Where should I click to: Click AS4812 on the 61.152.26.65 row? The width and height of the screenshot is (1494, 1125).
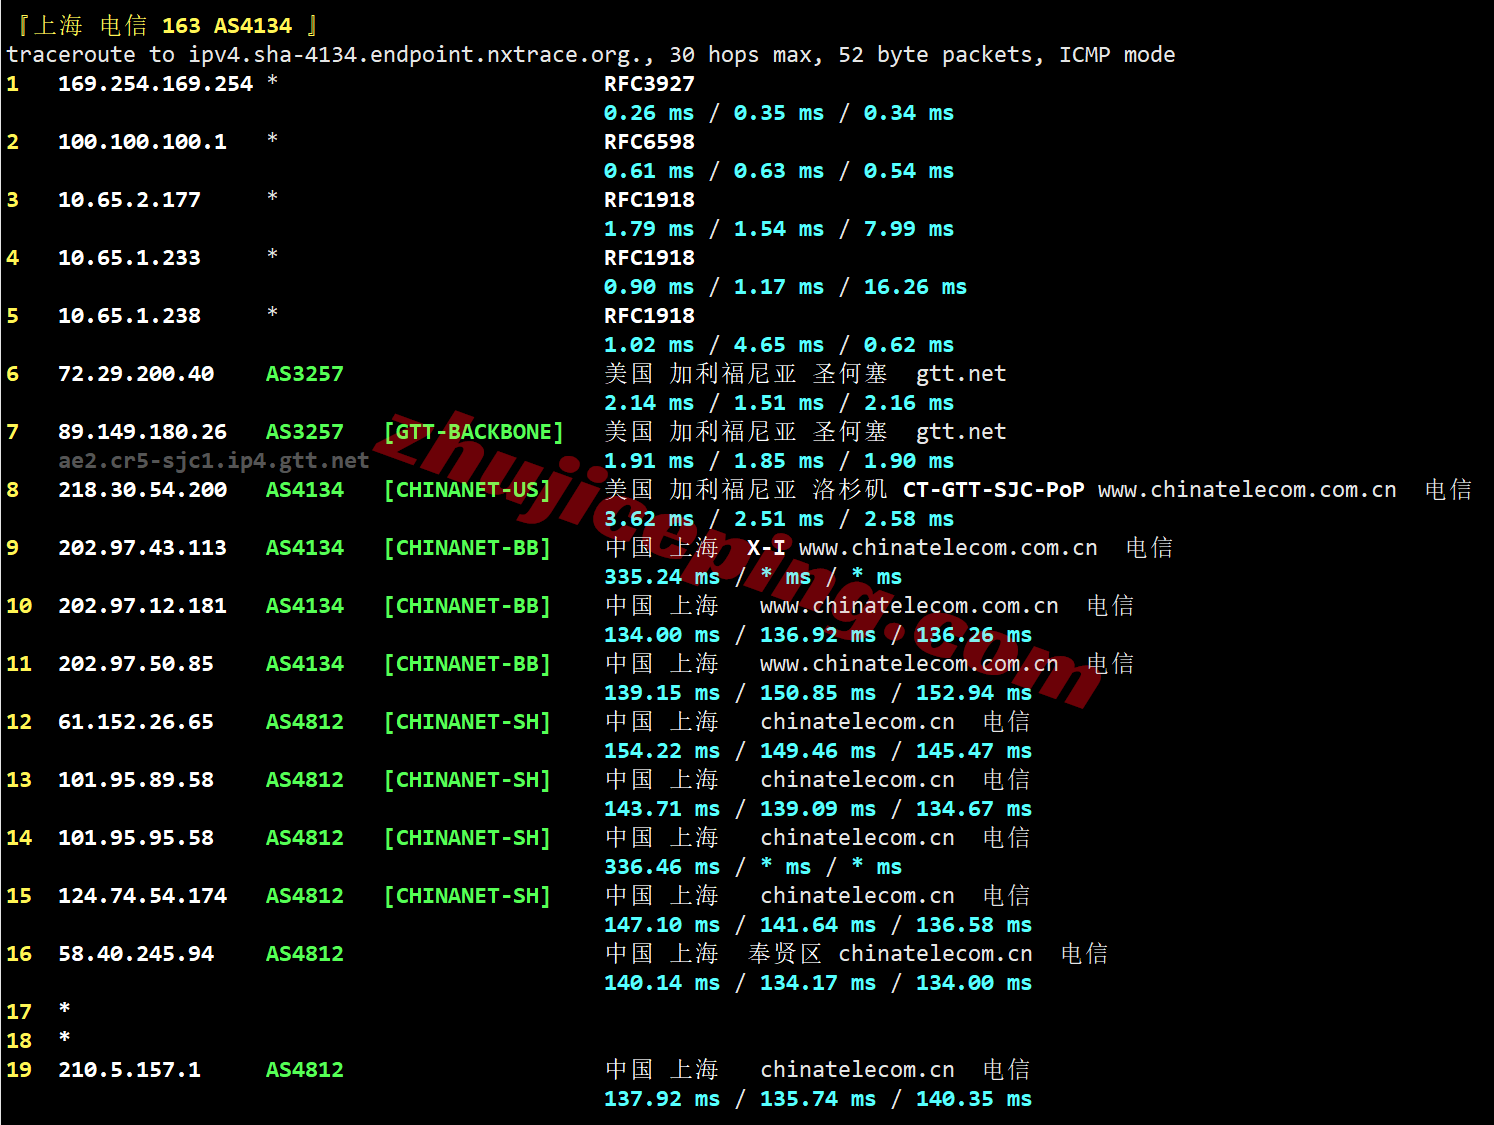click(x=305, y=722)
